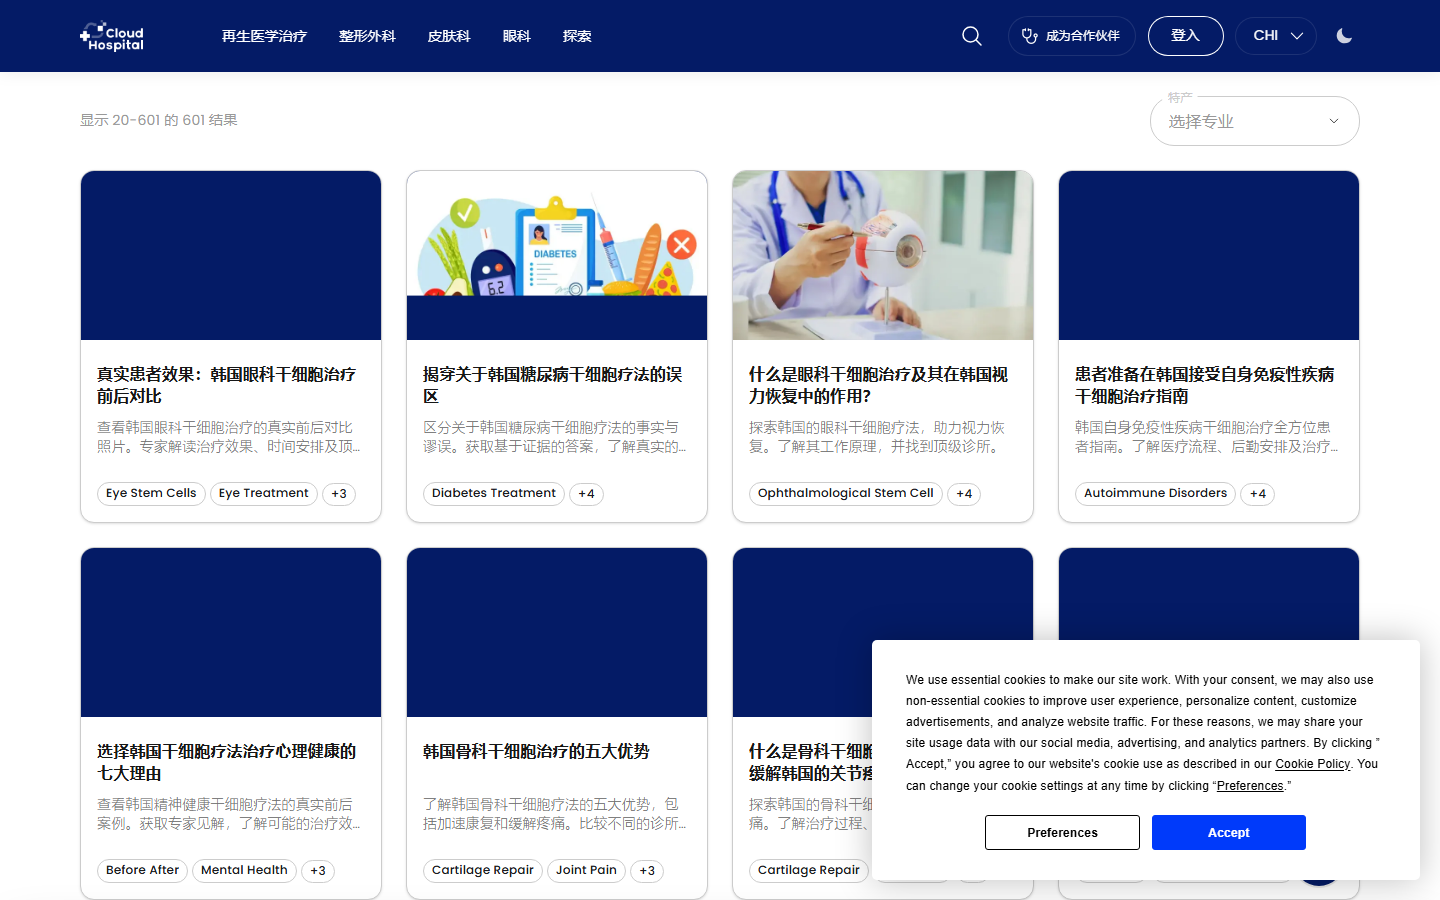This screenshot has height=900, width=1440.
Task: Select the Before After tag
Action: [143, 871]
